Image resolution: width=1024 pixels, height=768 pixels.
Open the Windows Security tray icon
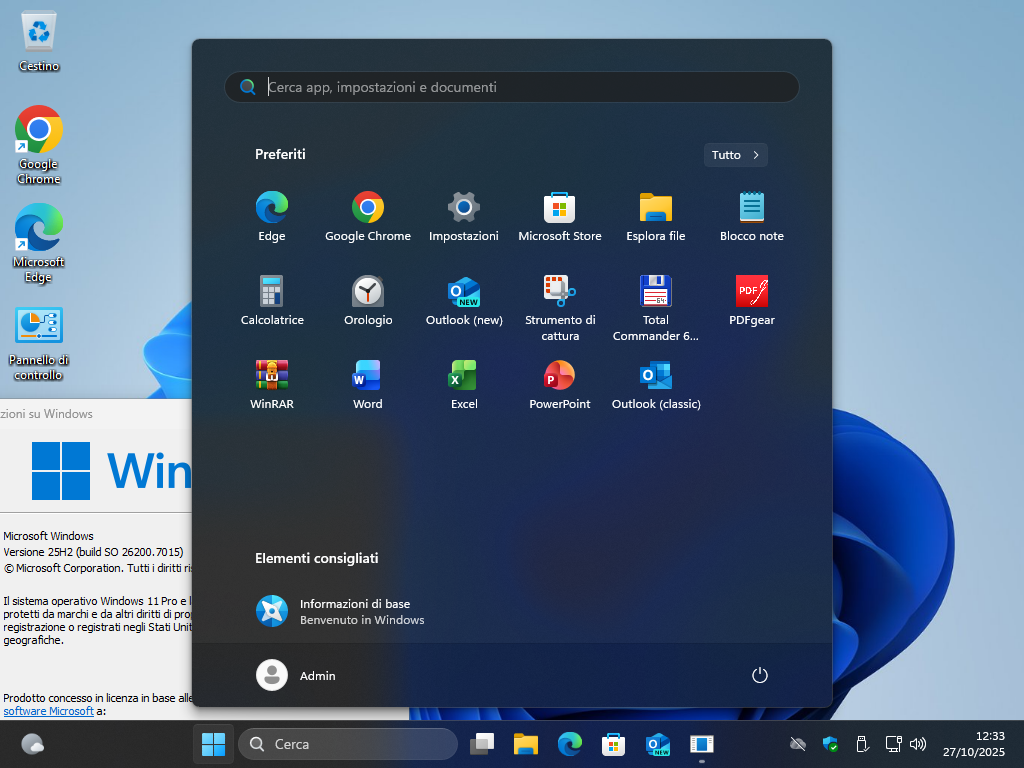pos(830,744)
